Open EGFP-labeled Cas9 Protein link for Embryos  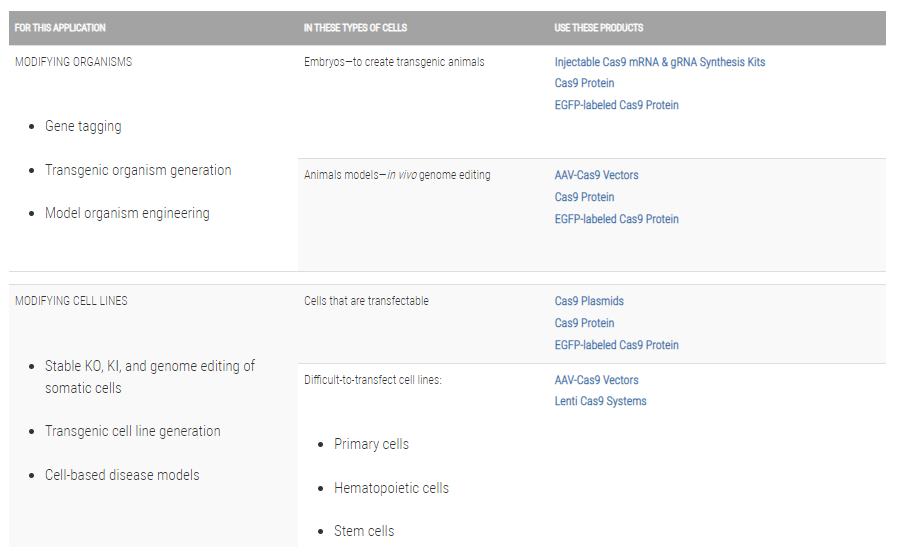[616, 105]
